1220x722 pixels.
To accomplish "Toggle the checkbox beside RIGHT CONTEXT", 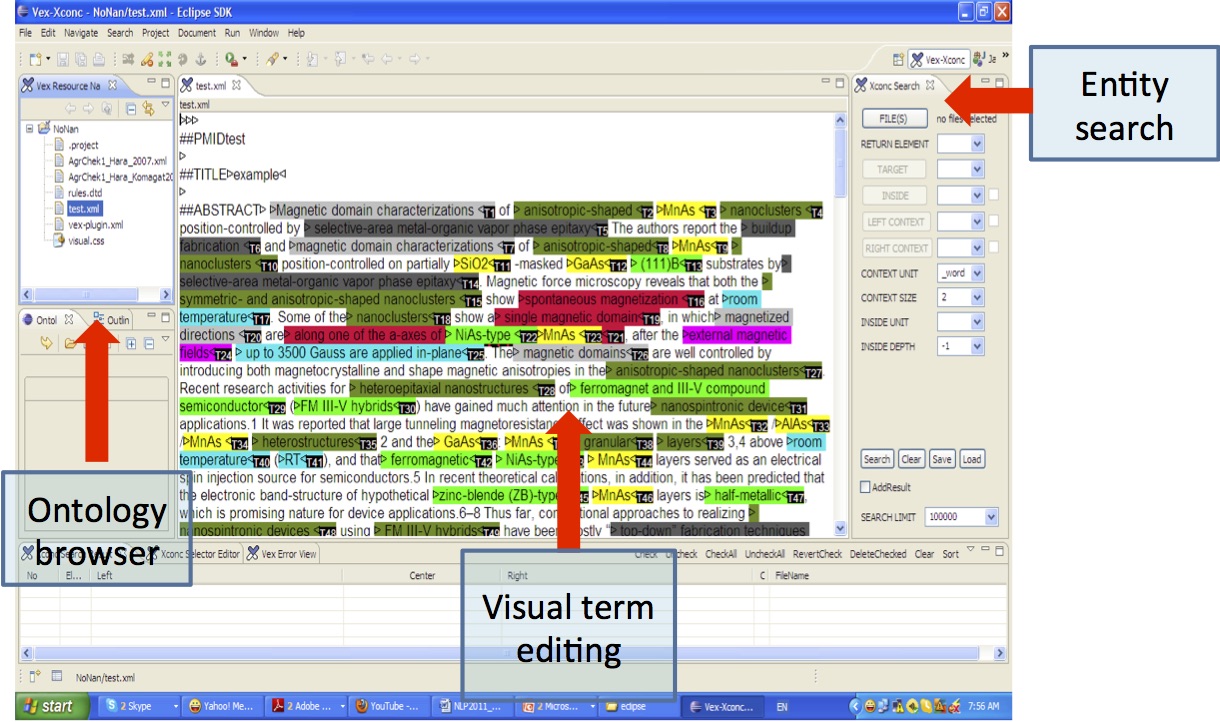I will 993,247.
